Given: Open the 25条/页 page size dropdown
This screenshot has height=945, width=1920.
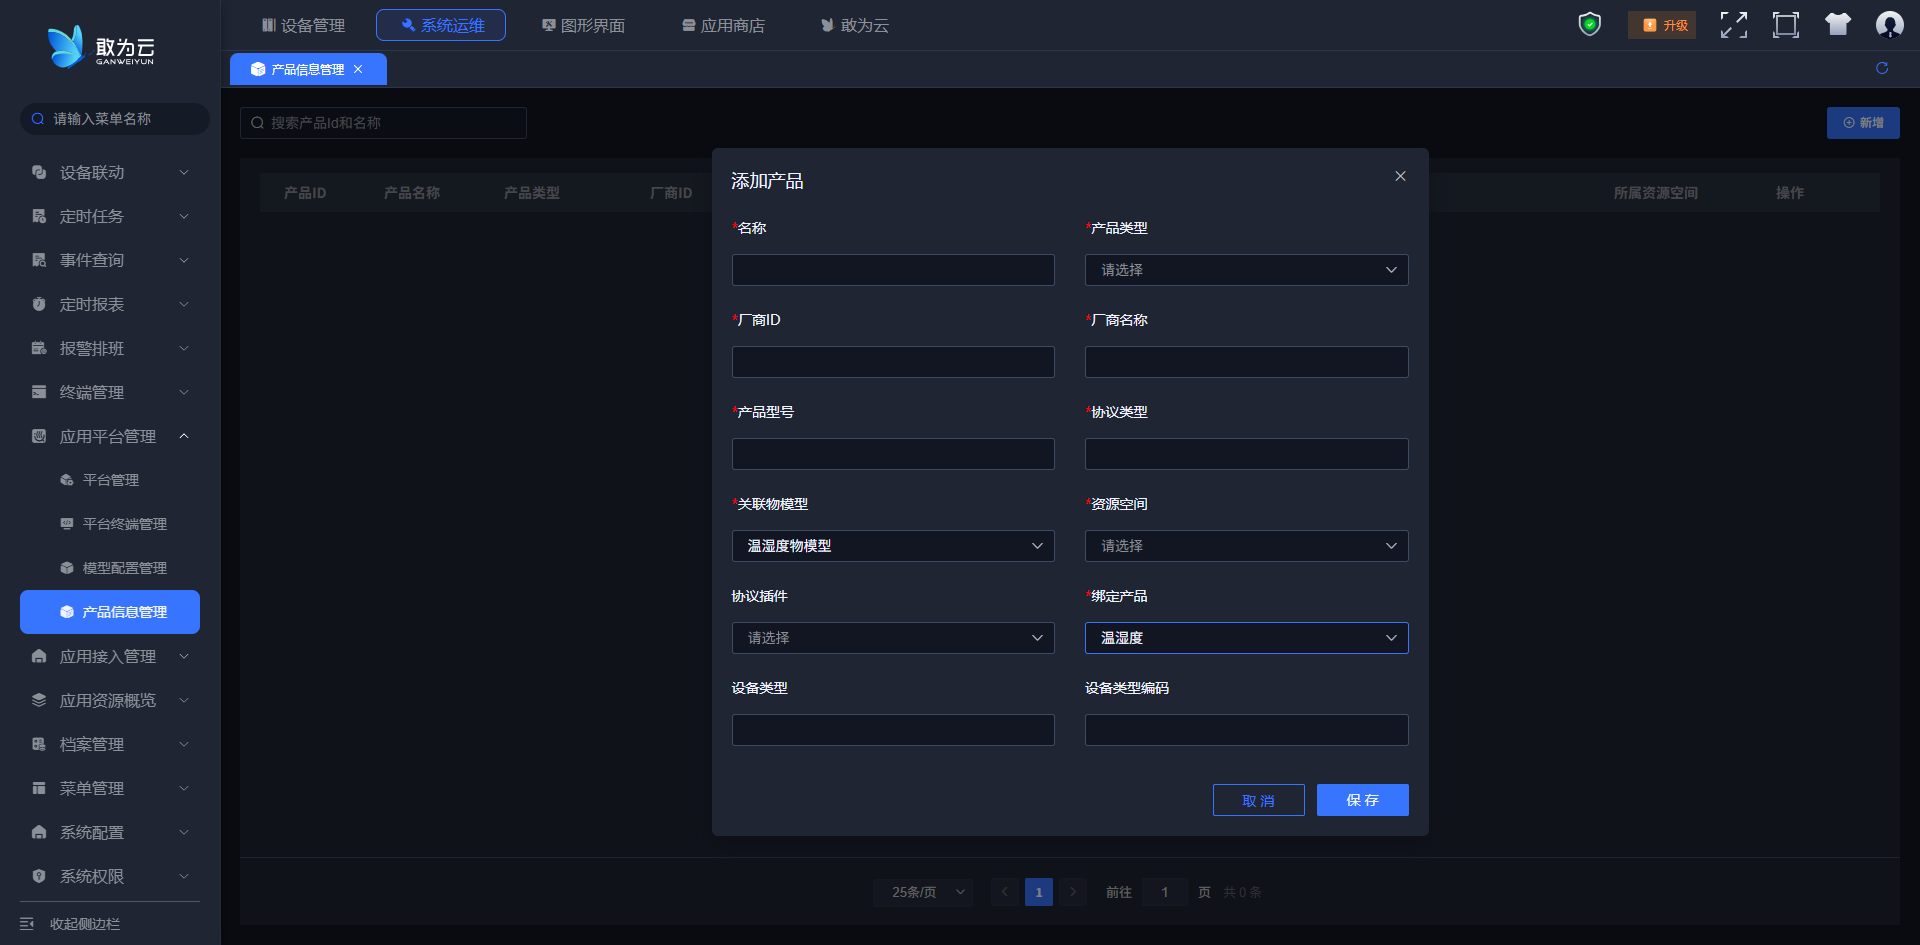Looking at the screenshot, I should [x=923, y=892].
